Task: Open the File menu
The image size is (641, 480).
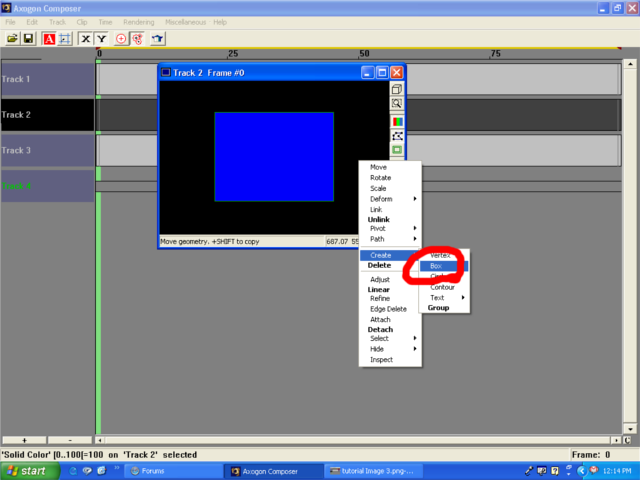Action: (x=10, y=22)
